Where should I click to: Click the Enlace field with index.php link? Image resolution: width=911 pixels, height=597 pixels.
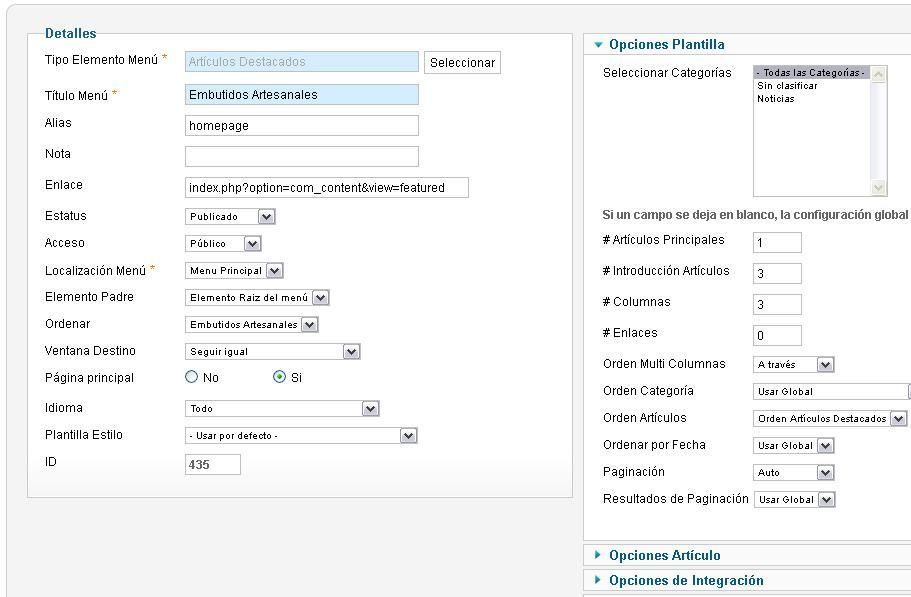pos(327,188)
